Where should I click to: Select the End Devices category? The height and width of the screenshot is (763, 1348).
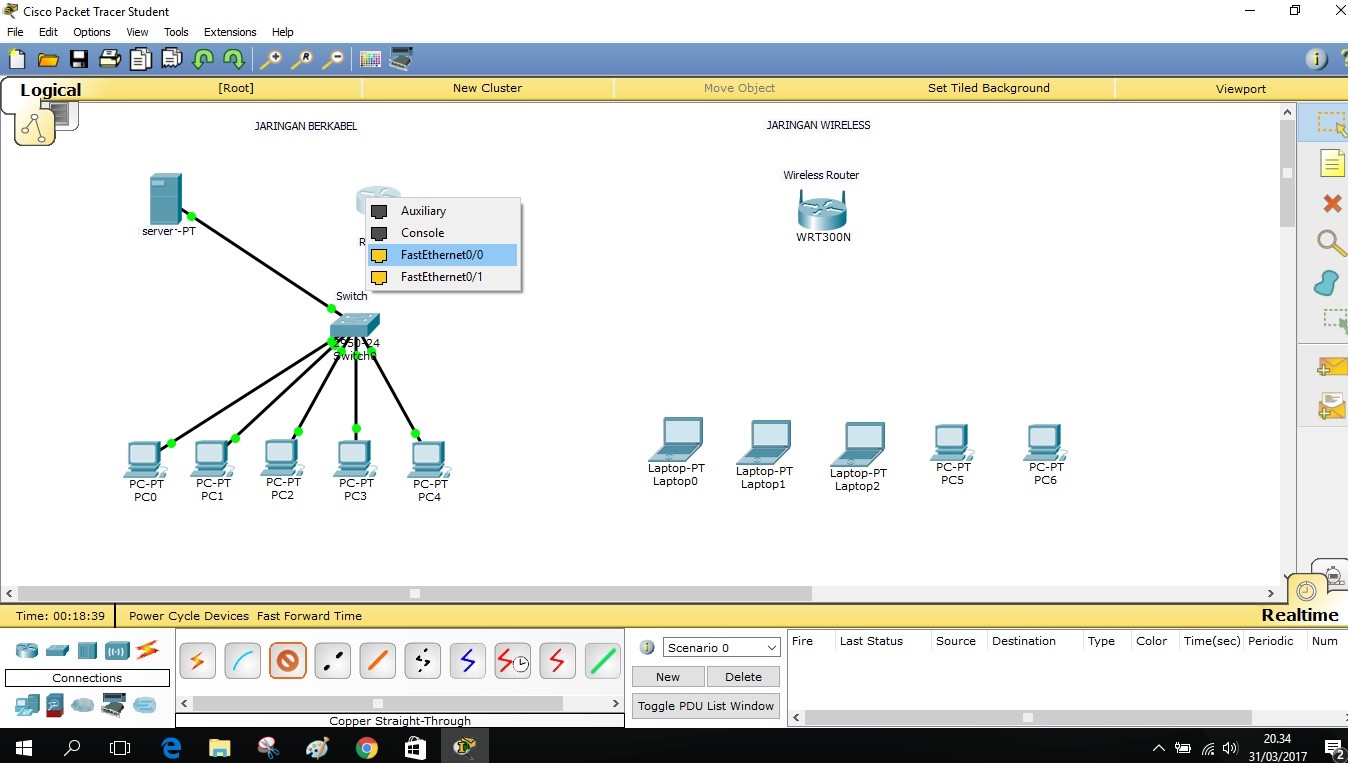pyautogui.click(x=27, y=705)
